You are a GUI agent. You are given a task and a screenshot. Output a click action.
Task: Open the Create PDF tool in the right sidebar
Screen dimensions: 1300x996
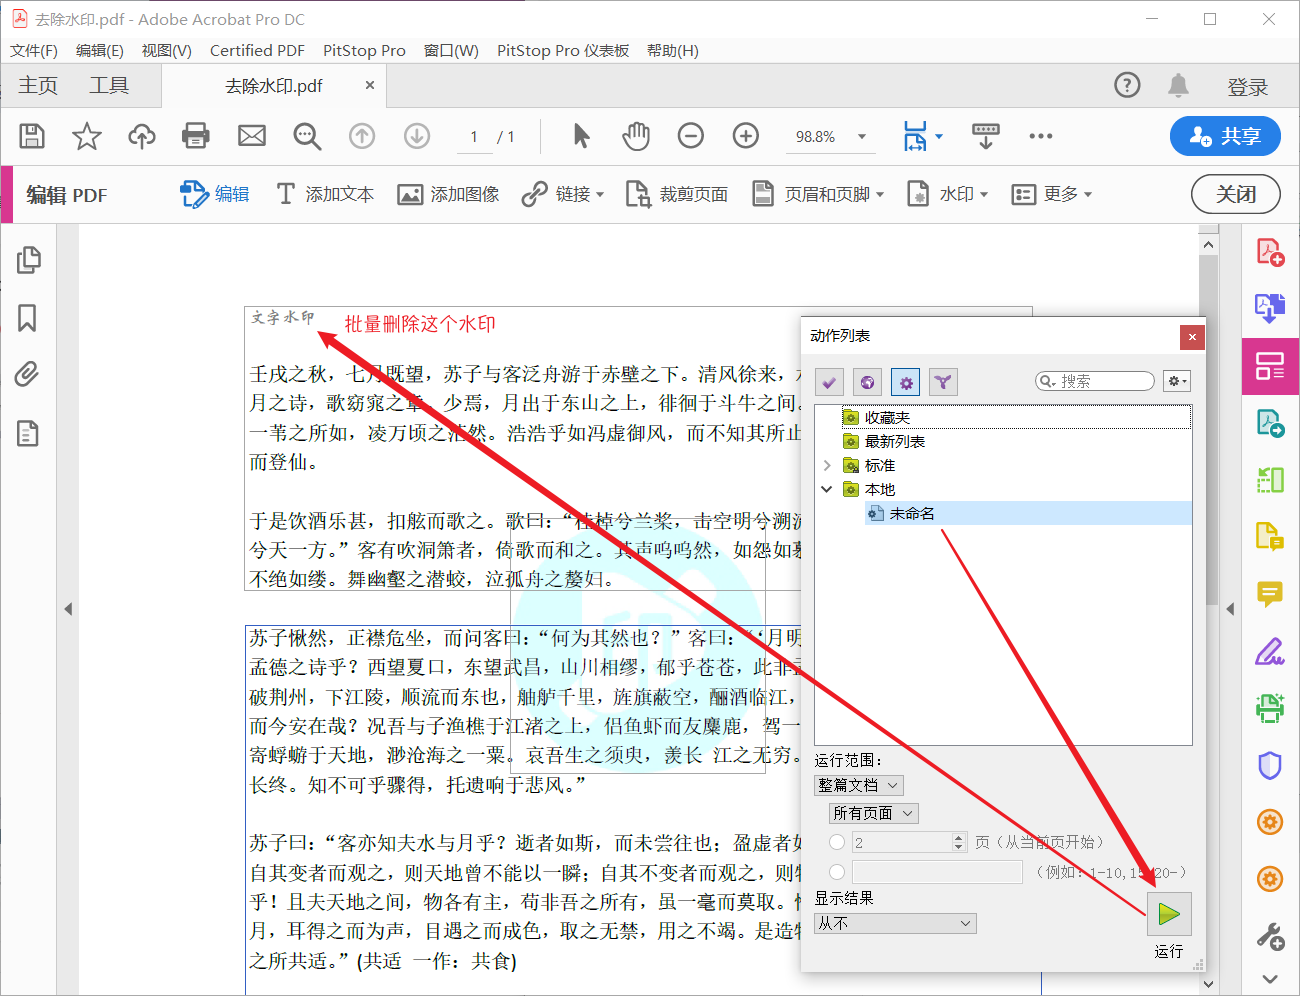[1270, 252]
